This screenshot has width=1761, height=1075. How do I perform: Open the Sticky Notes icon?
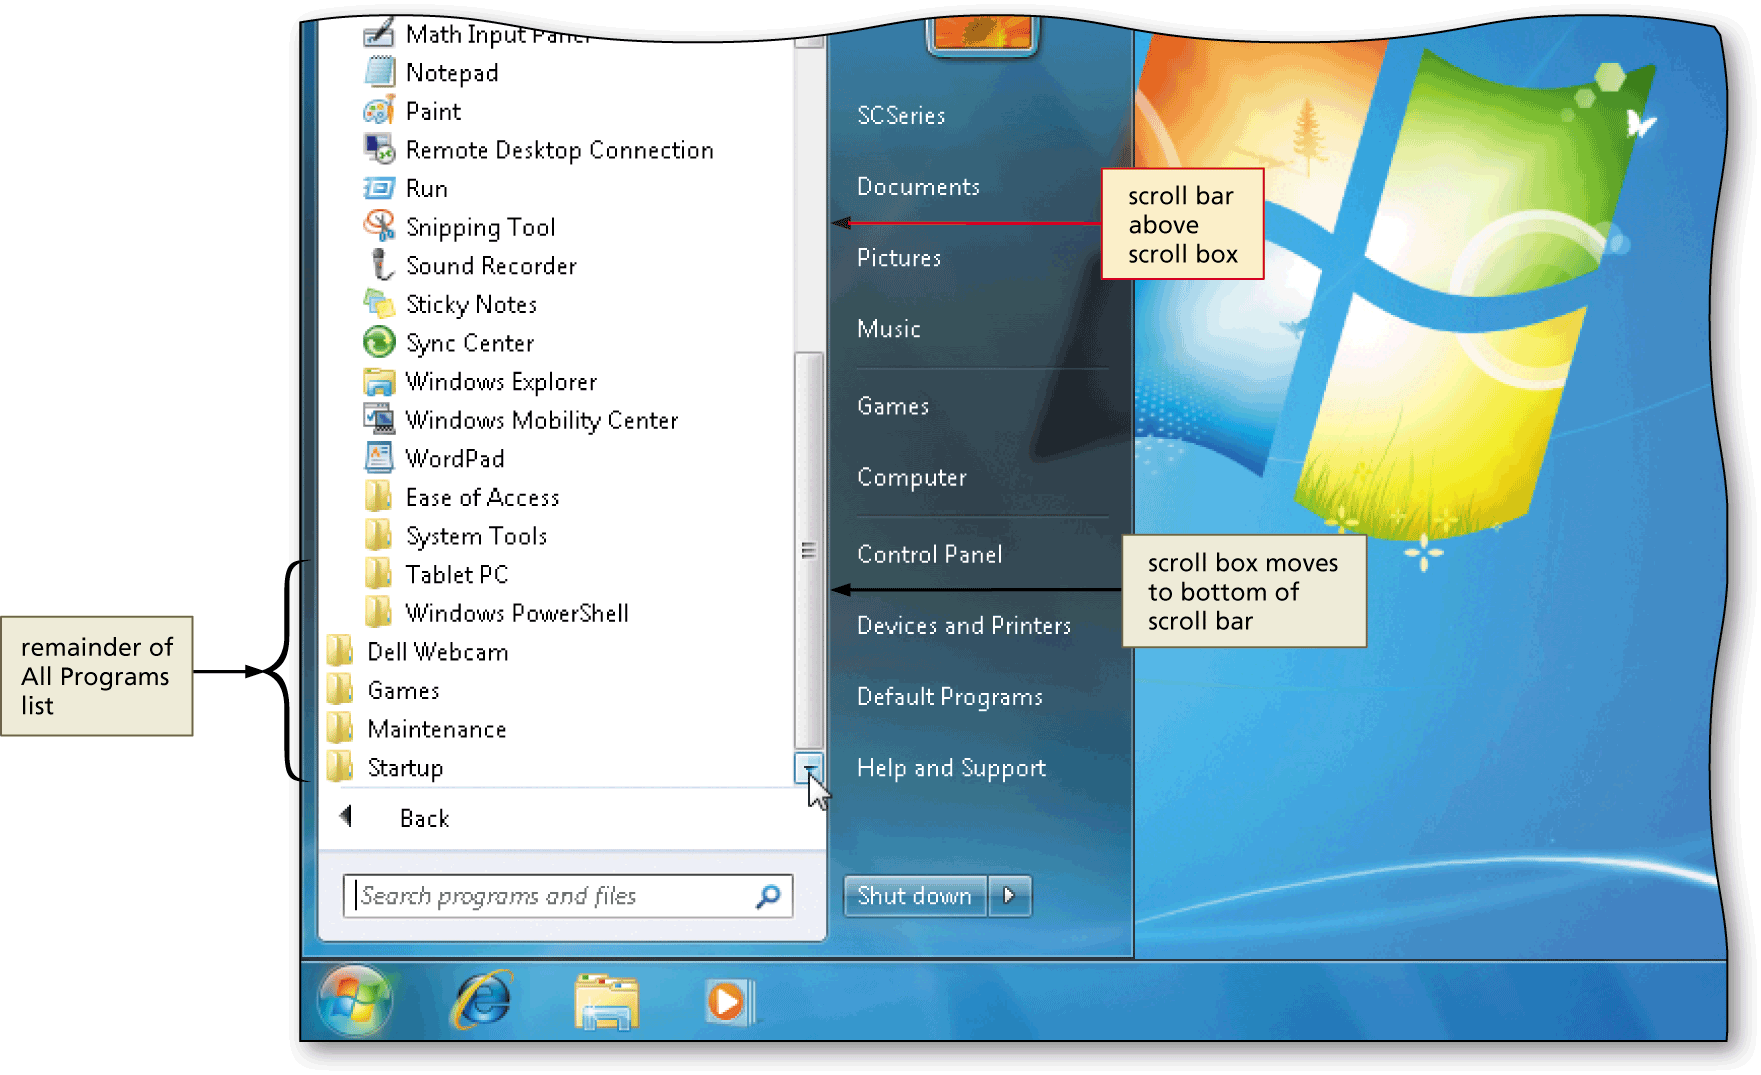point(379,303)
